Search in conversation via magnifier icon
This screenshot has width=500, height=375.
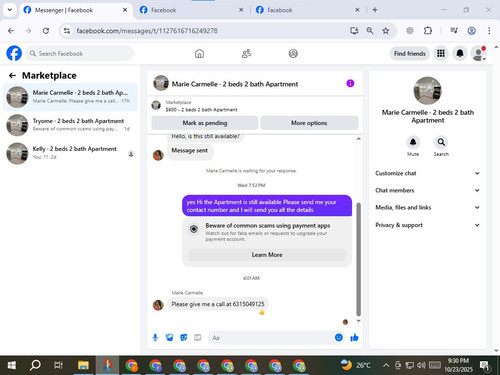(441, 142)
